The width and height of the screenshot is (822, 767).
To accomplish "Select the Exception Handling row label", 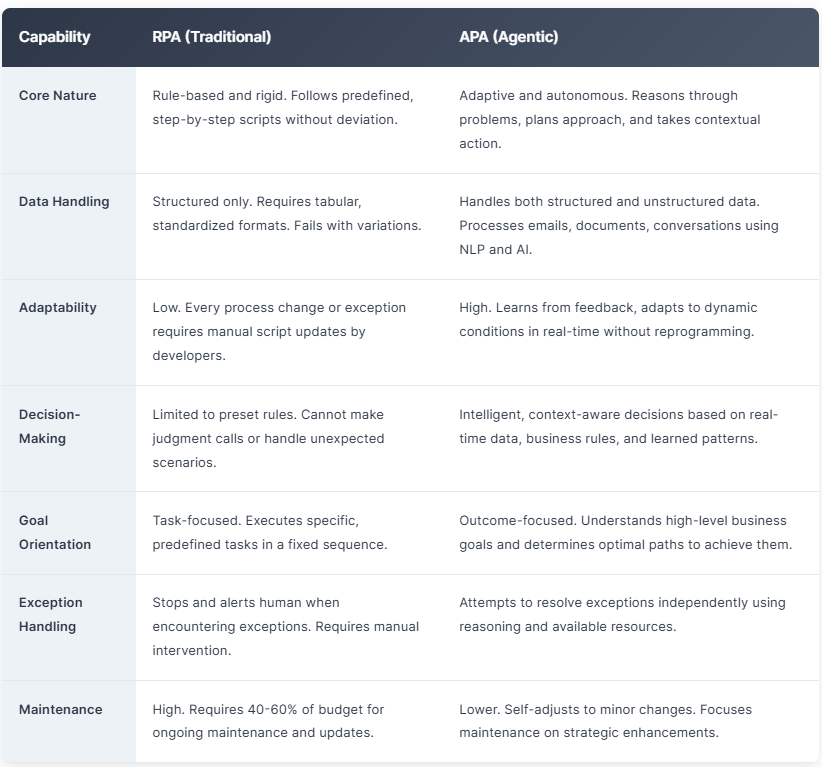I will pos(51,614).
